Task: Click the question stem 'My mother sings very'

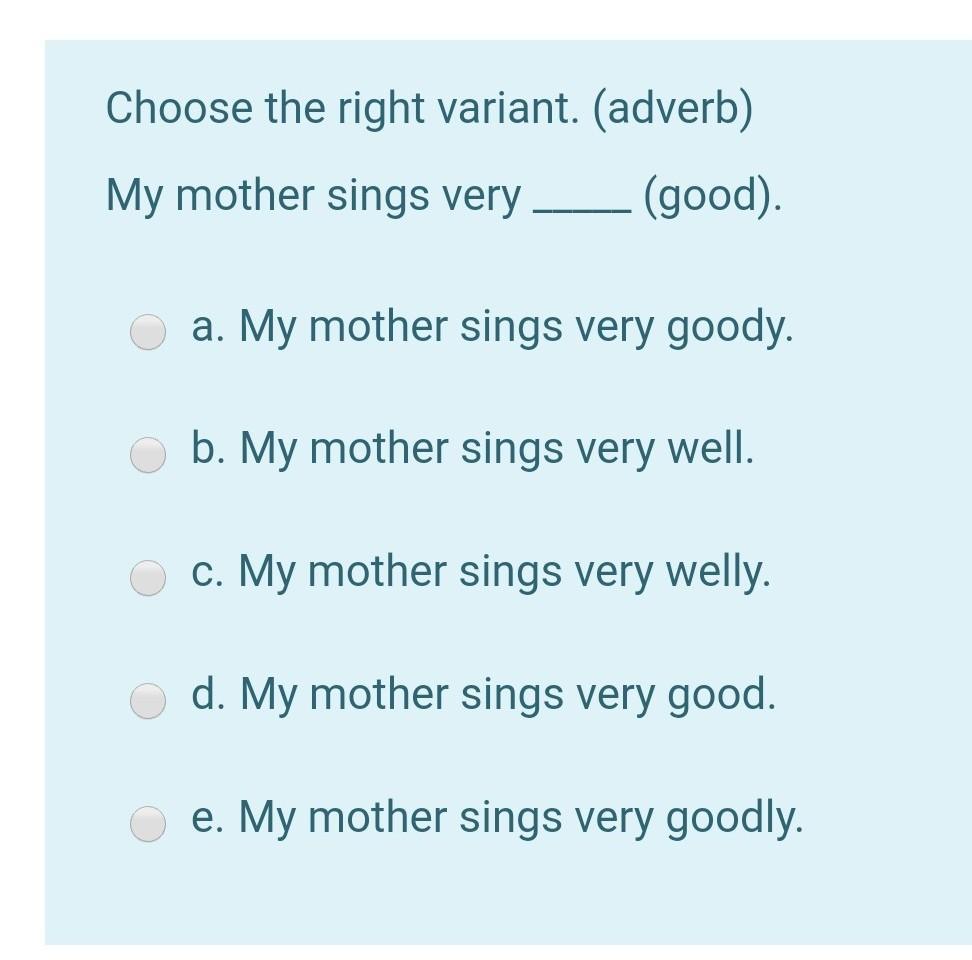Action: pos(314,197)
